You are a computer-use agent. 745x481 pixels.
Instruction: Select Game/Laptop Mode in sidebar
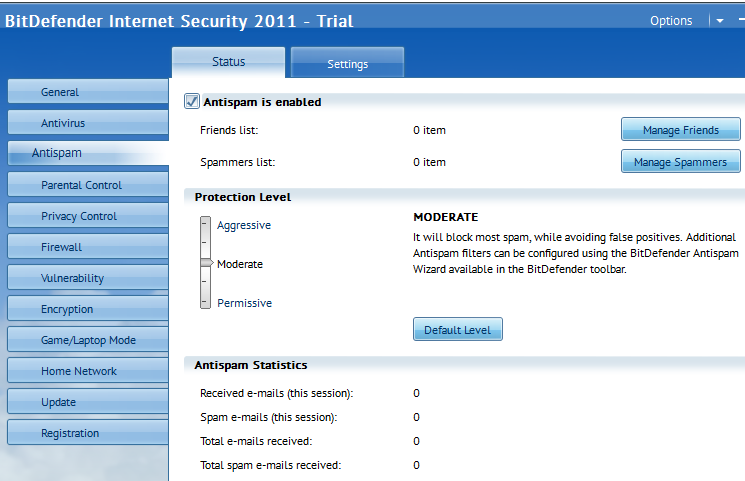coord(88,340)
